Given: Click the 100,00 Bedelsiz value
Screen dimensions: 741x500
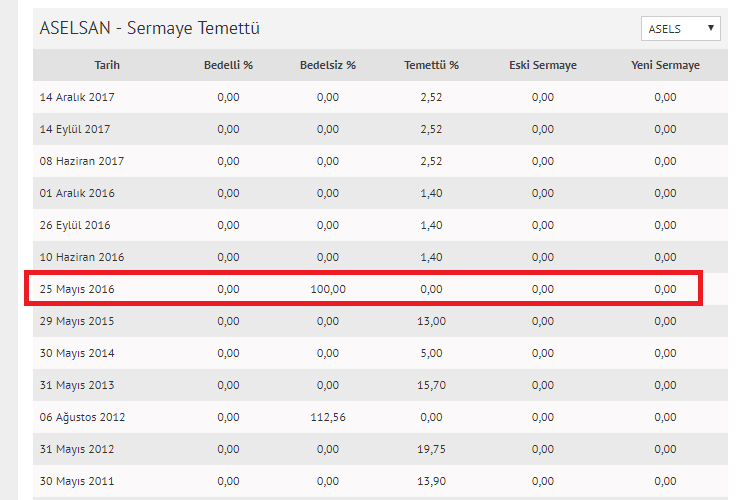Looking at the screenshot, I should [x=328, y=289].
